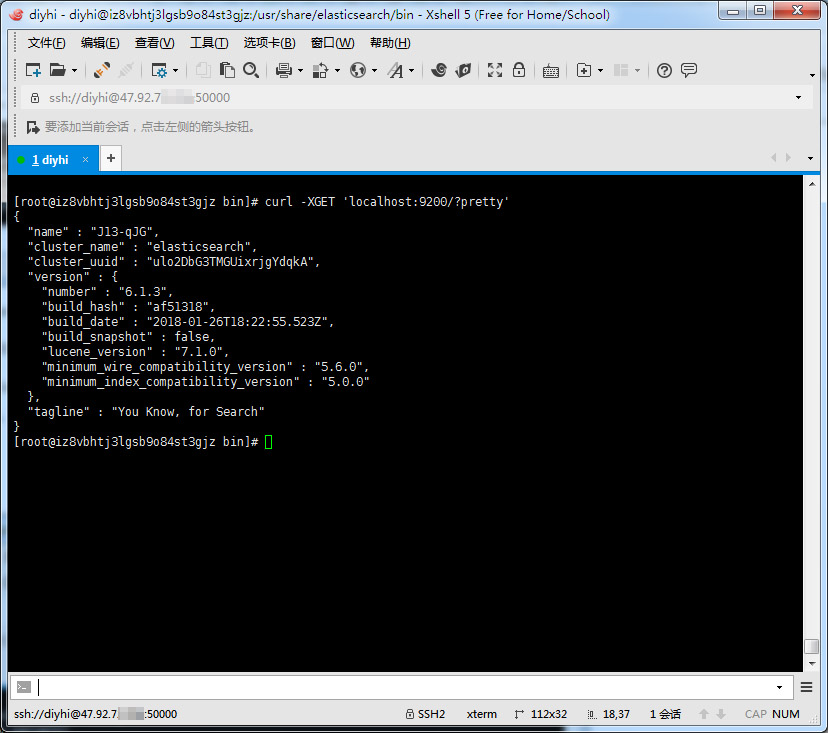This screenshot has width=828, height=733.
Task: Click the New Session toolbar icon
Action: [33, 70]
